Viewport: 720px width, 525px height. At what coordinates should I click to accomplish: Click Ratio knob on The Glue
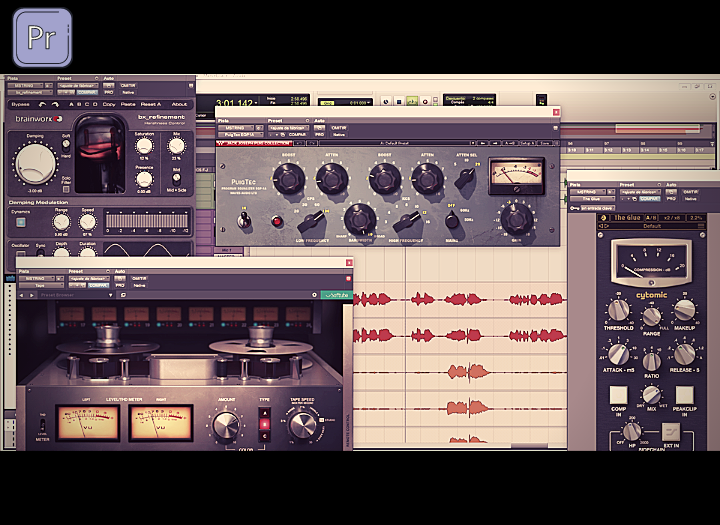pyautogui.click(x=651, y=361)
